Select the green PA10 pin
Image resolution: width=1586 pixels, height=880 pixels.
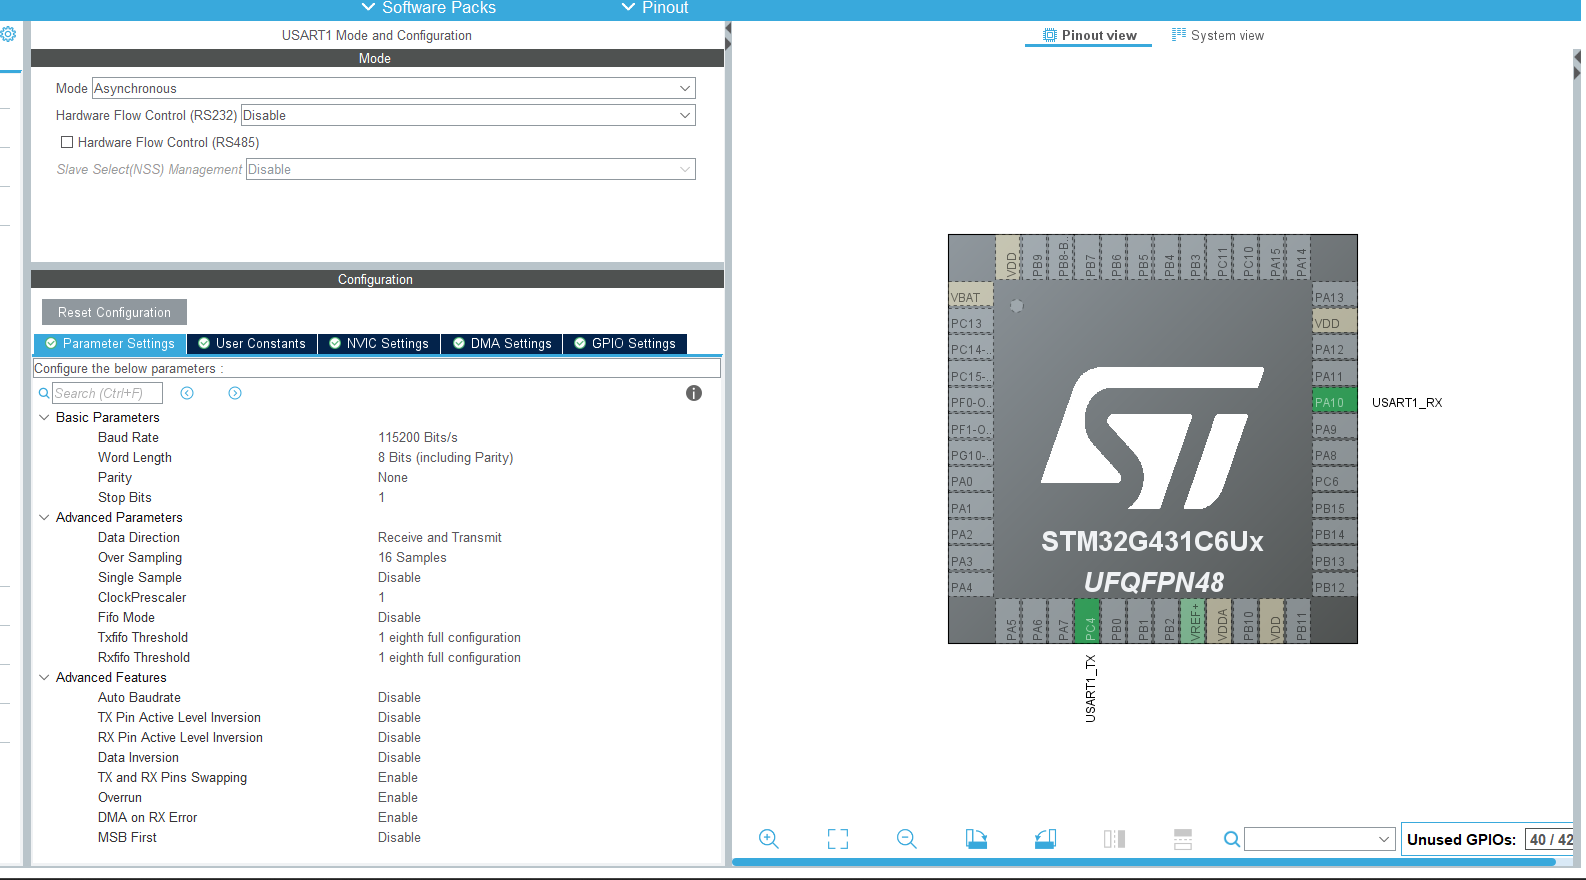coord(1334,402)
